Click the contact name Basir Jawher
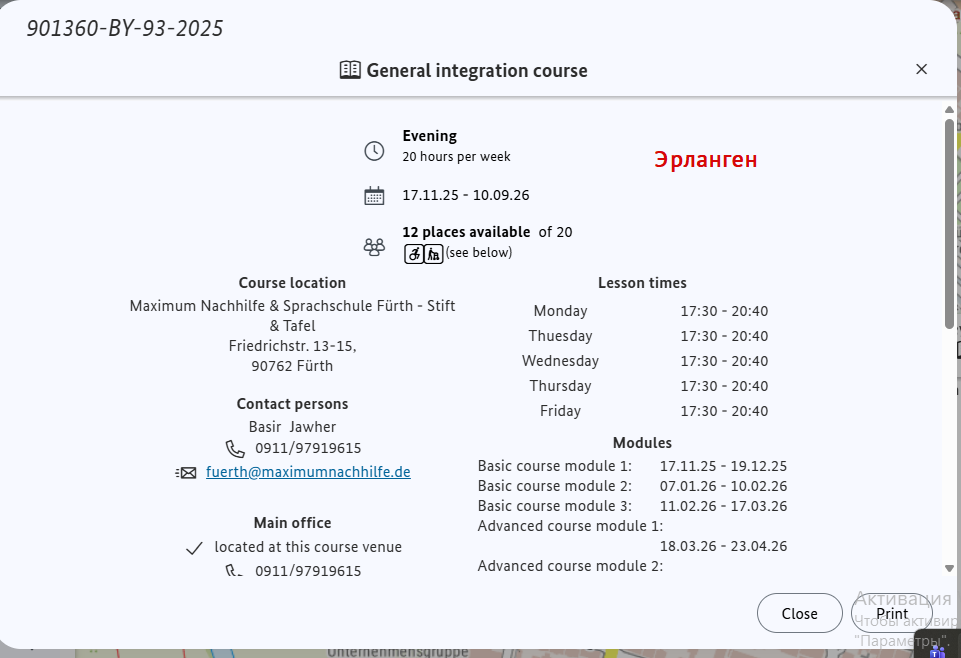Viewport: 961px width, 658px height. pos(292,426)
